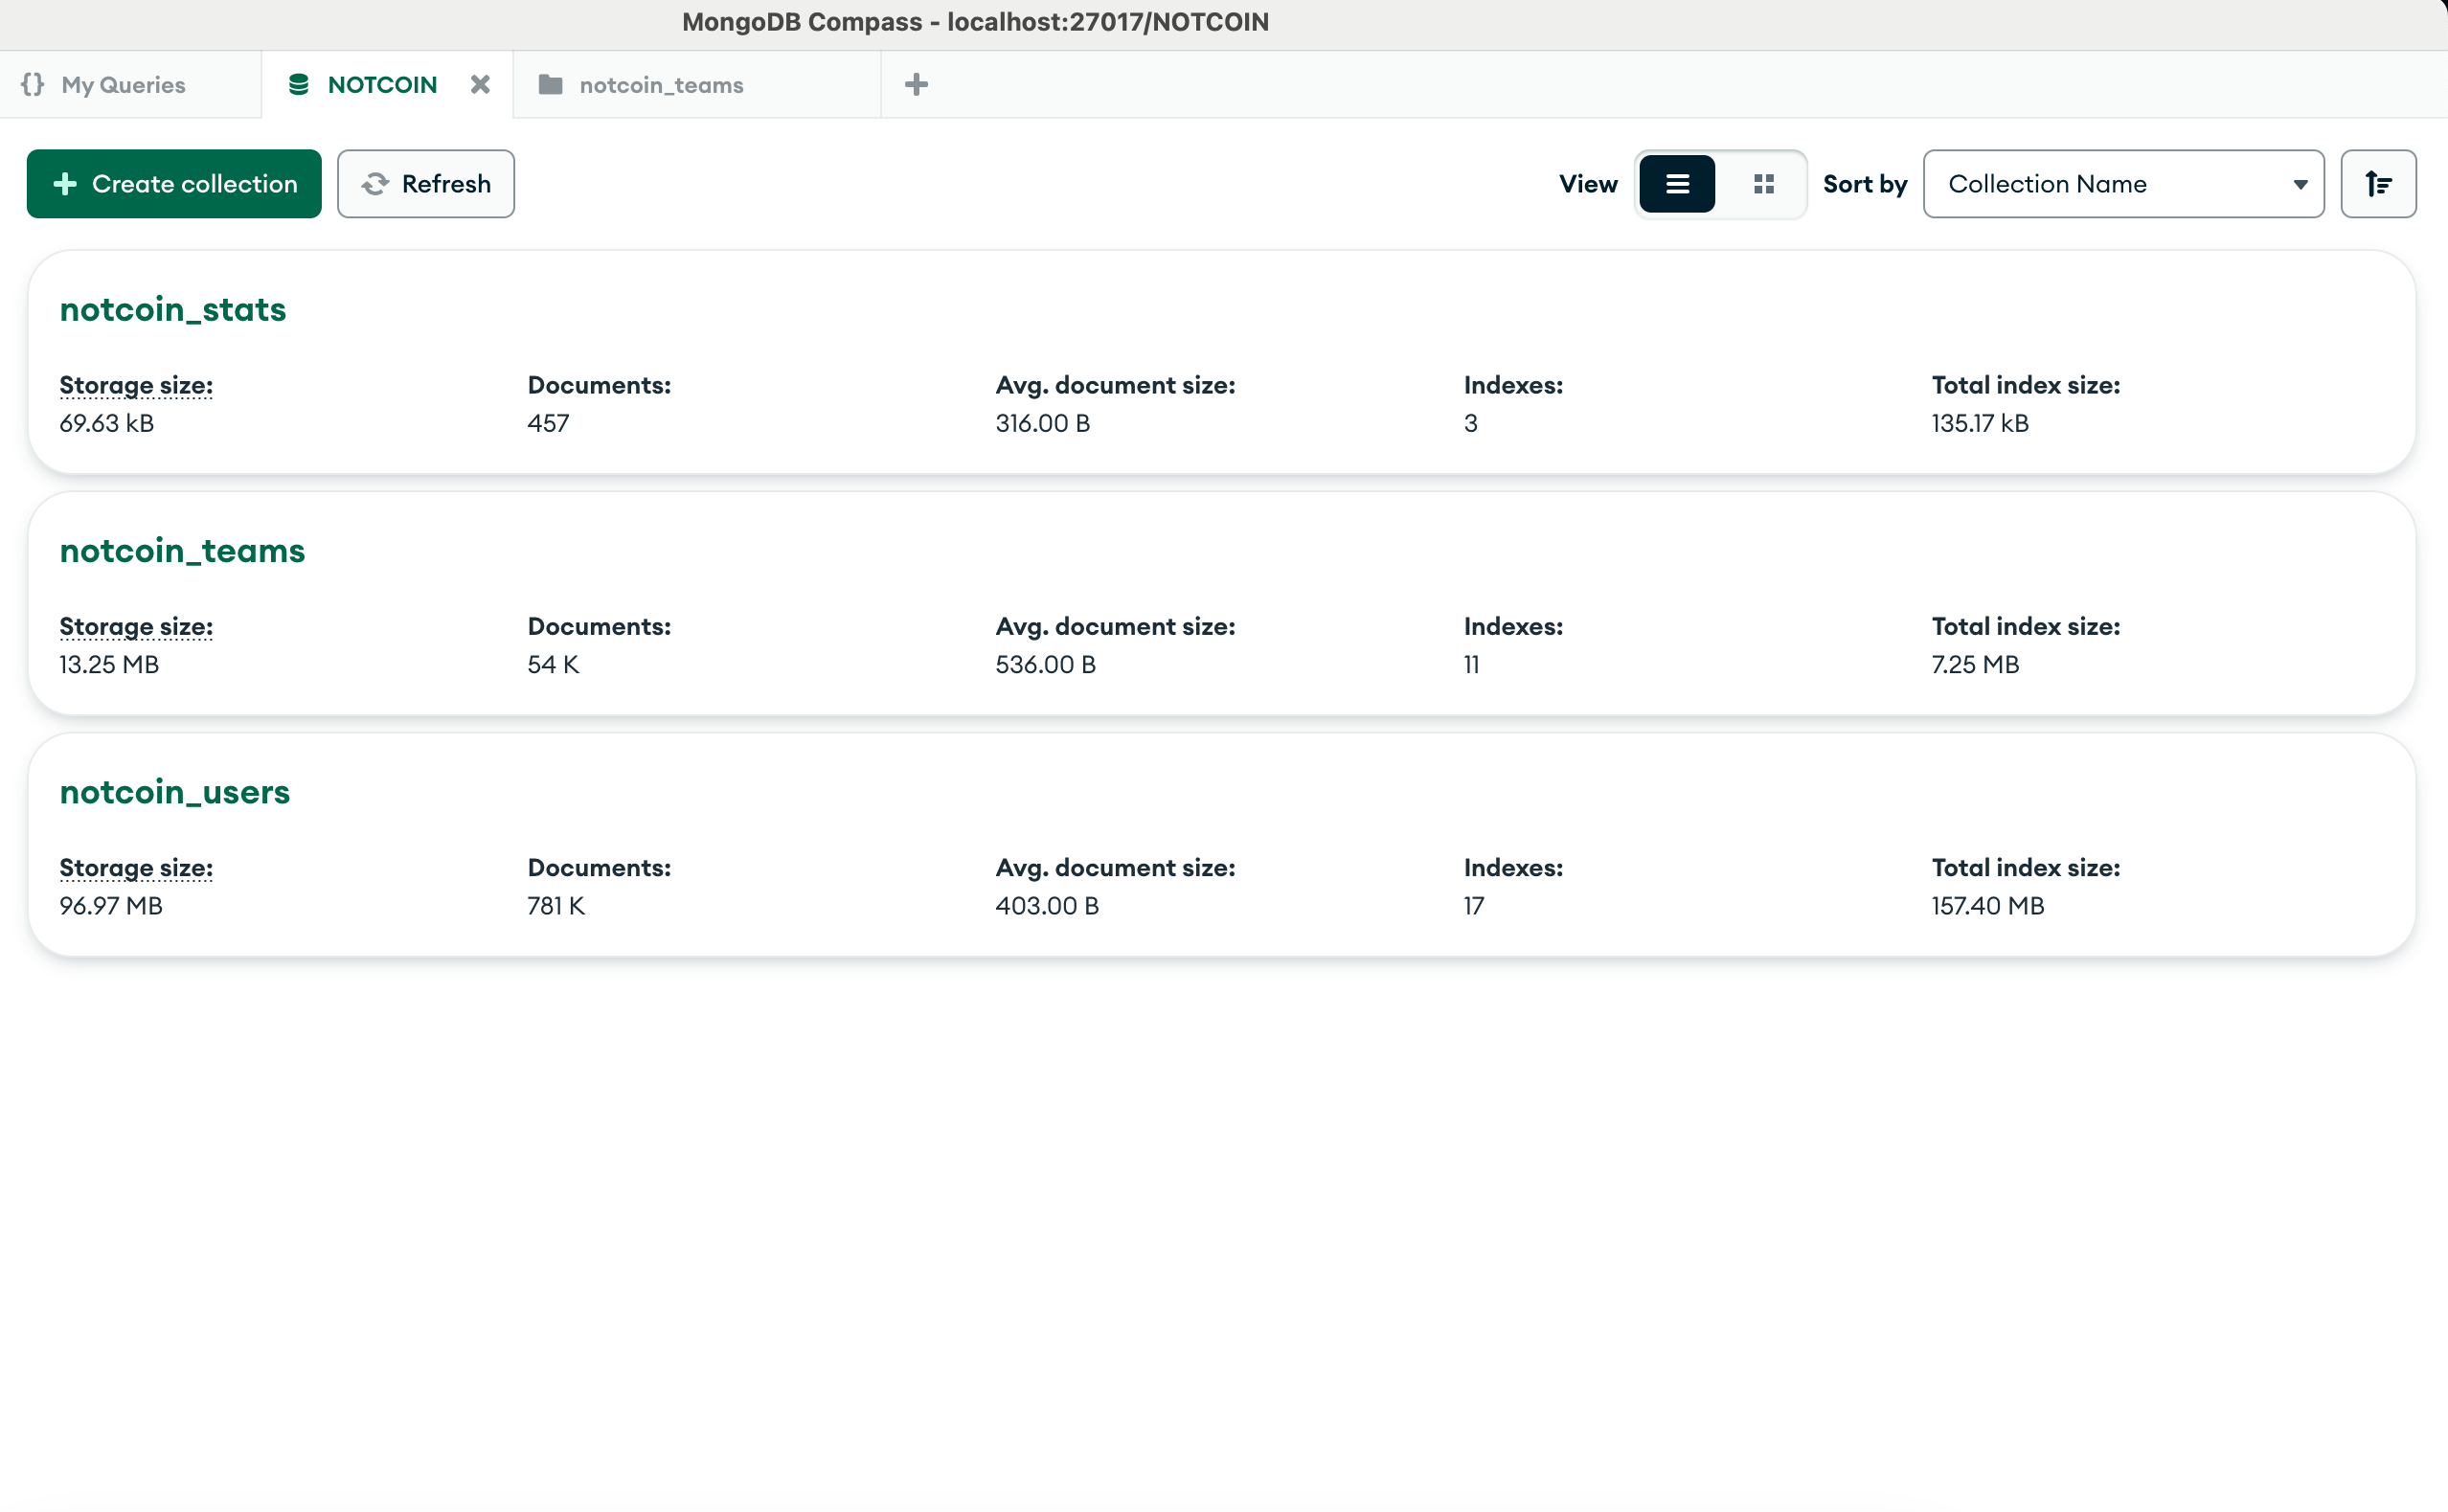The image size is (2448, 1512).
Task: Click the circular arrows Refresh icon
Action: (375, 184)
